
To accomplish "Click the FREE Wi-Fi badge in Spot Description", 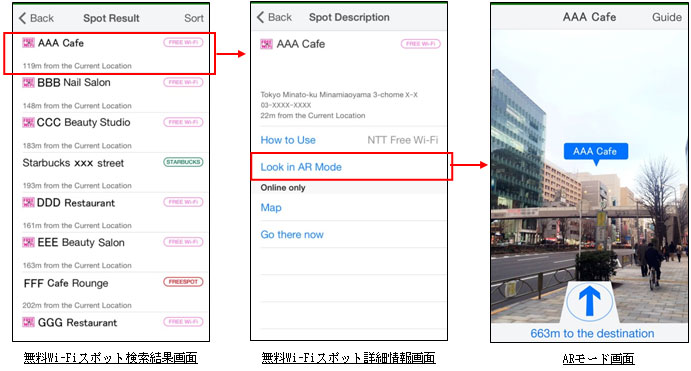I will coord(420,44).
